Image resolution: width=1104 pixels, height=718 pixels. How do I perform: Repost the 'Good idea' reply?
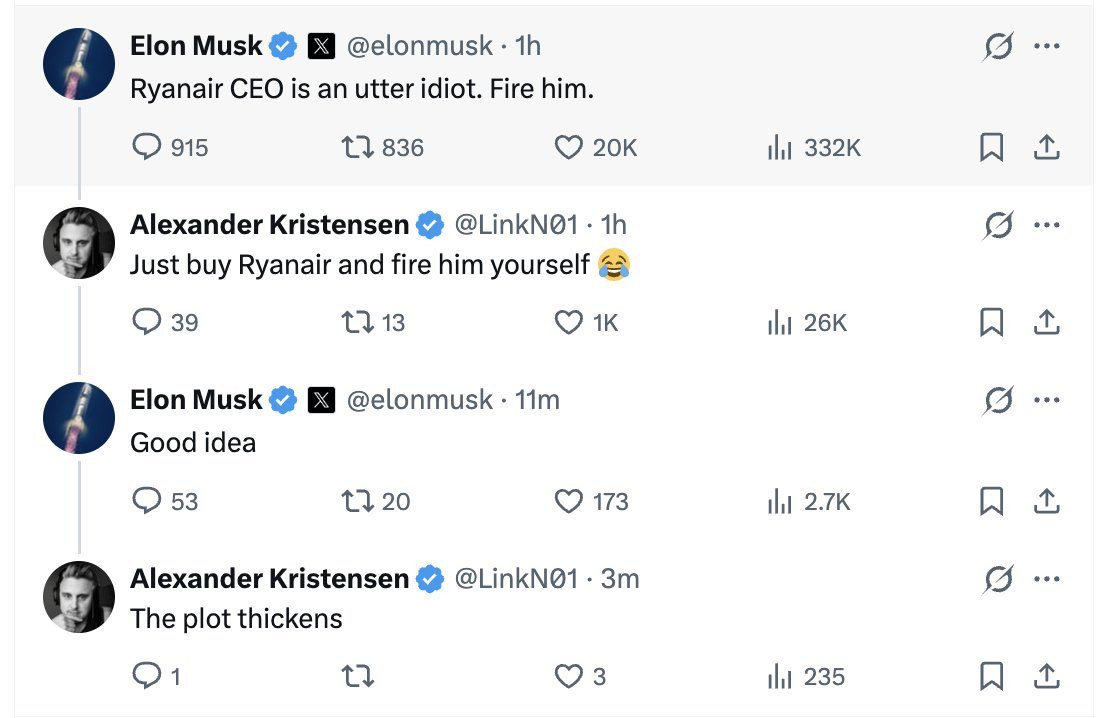tap(357, 501)
